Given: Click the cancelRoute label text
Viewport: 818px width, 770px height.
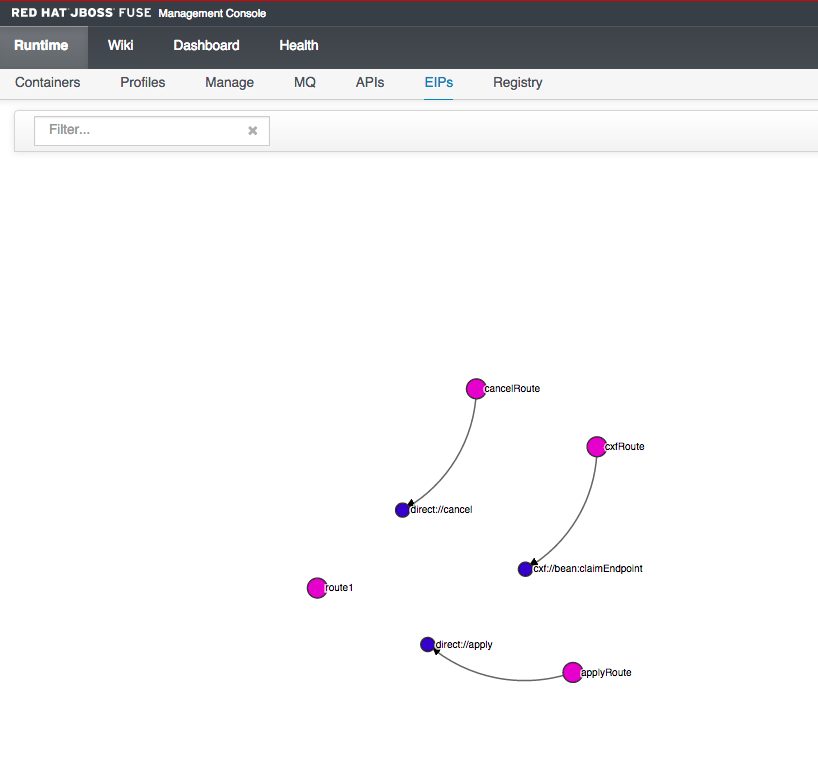Looking at the screenshot, I should click(512, 389).
